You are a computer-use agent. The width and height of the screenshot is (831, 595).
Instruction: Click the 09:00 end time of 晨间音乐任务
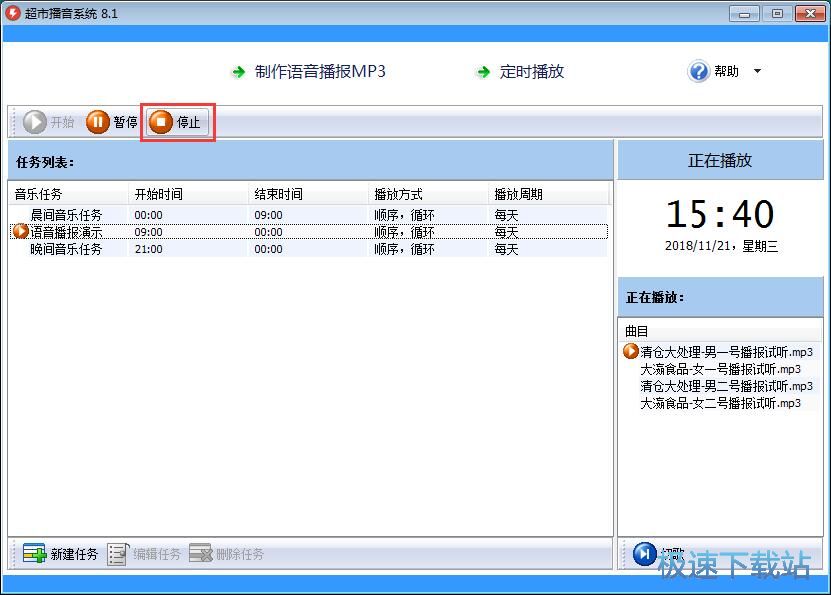coord(268,215)
